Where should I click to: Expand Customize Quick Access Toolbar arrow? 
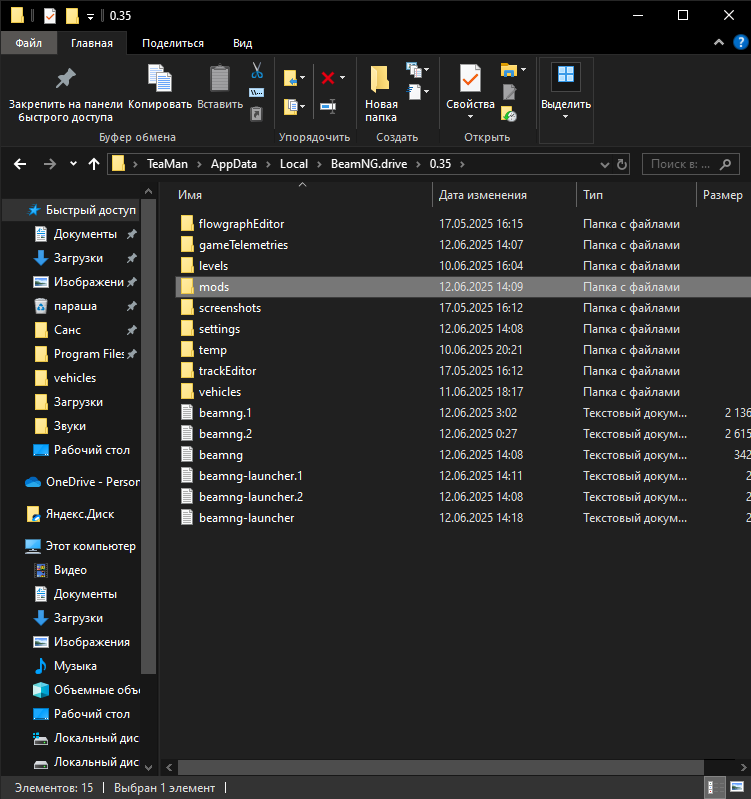point(90,17)
